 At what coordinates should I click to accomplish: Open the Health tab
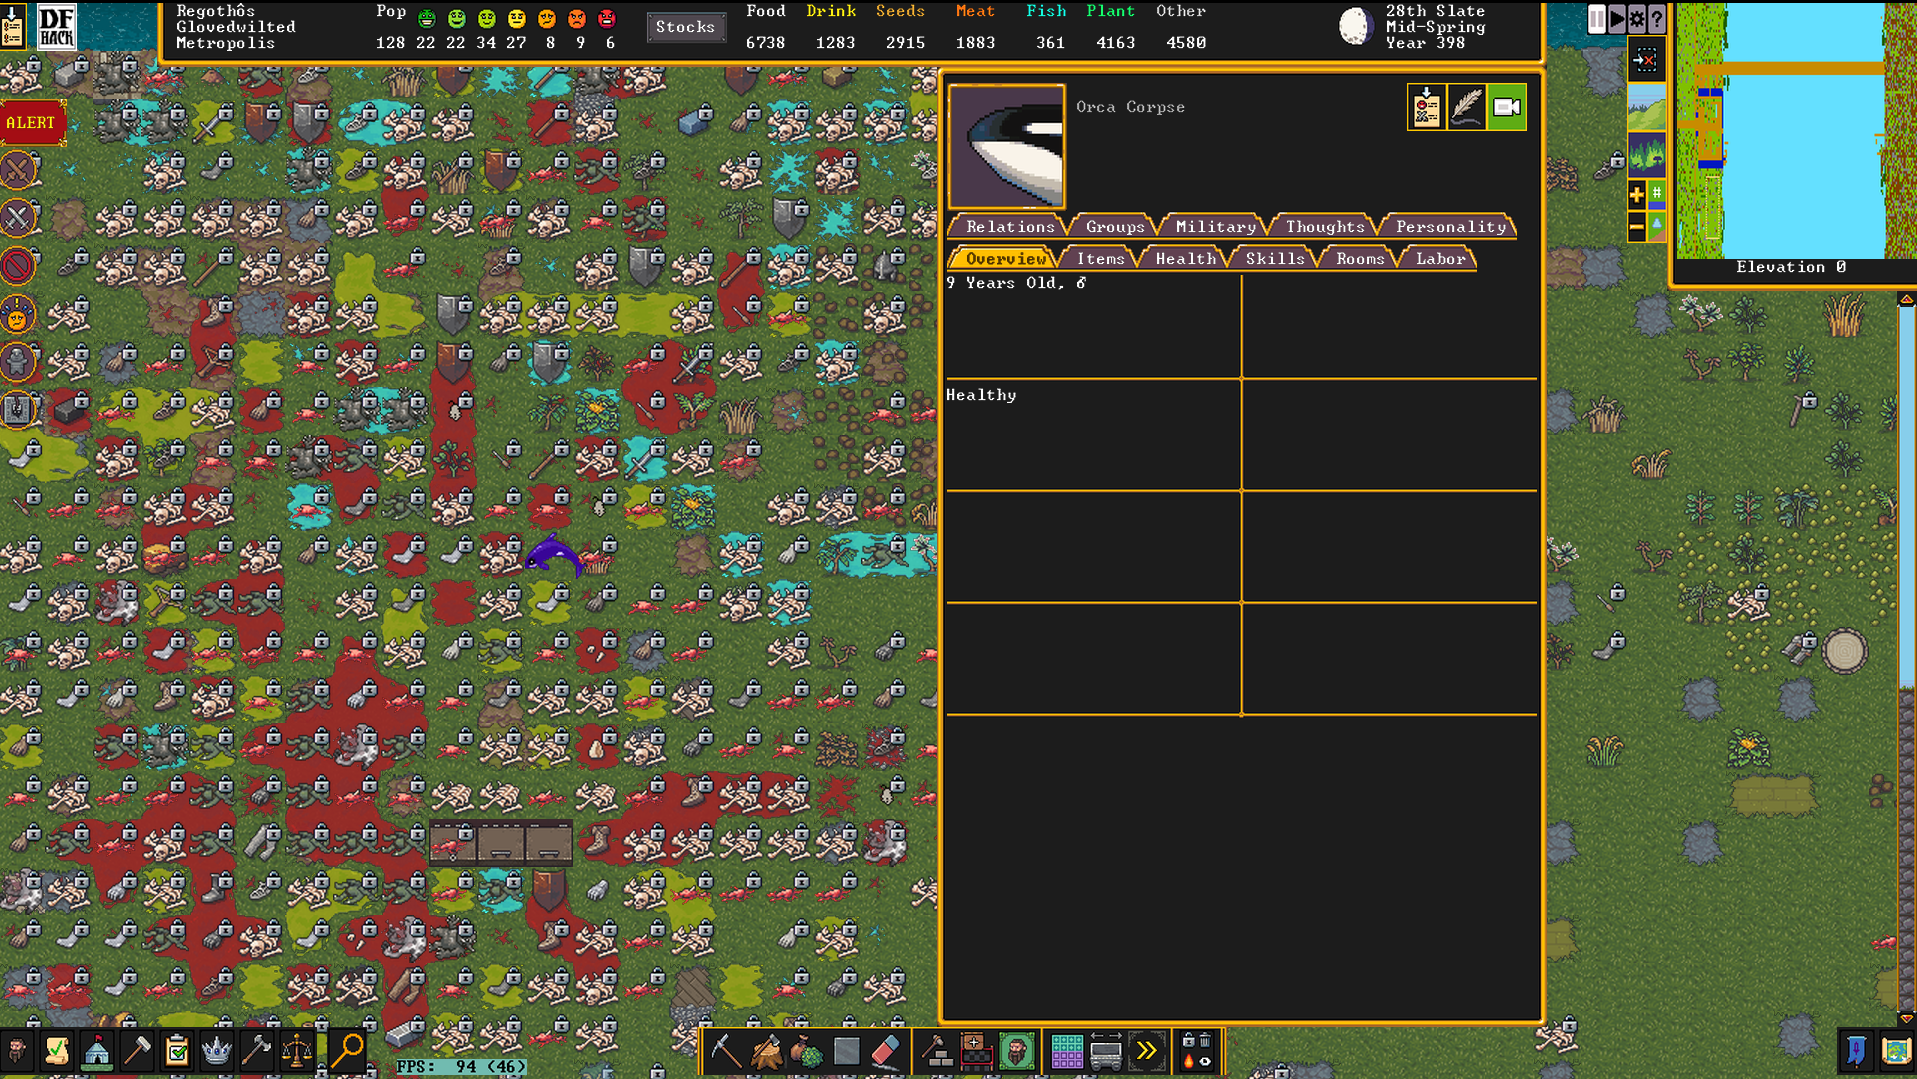click(x=1185, y=259)
